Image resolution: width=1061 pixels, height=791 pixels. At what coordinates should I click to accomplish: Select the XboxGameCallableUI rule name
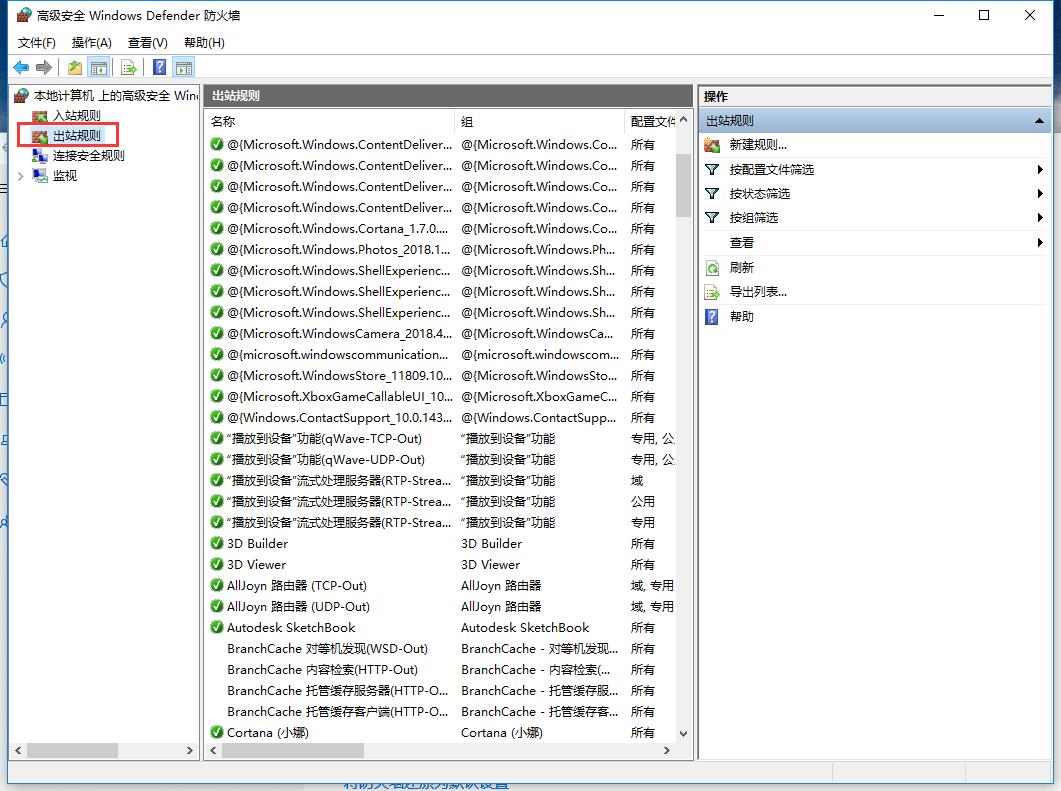click(x=340, y=397)
